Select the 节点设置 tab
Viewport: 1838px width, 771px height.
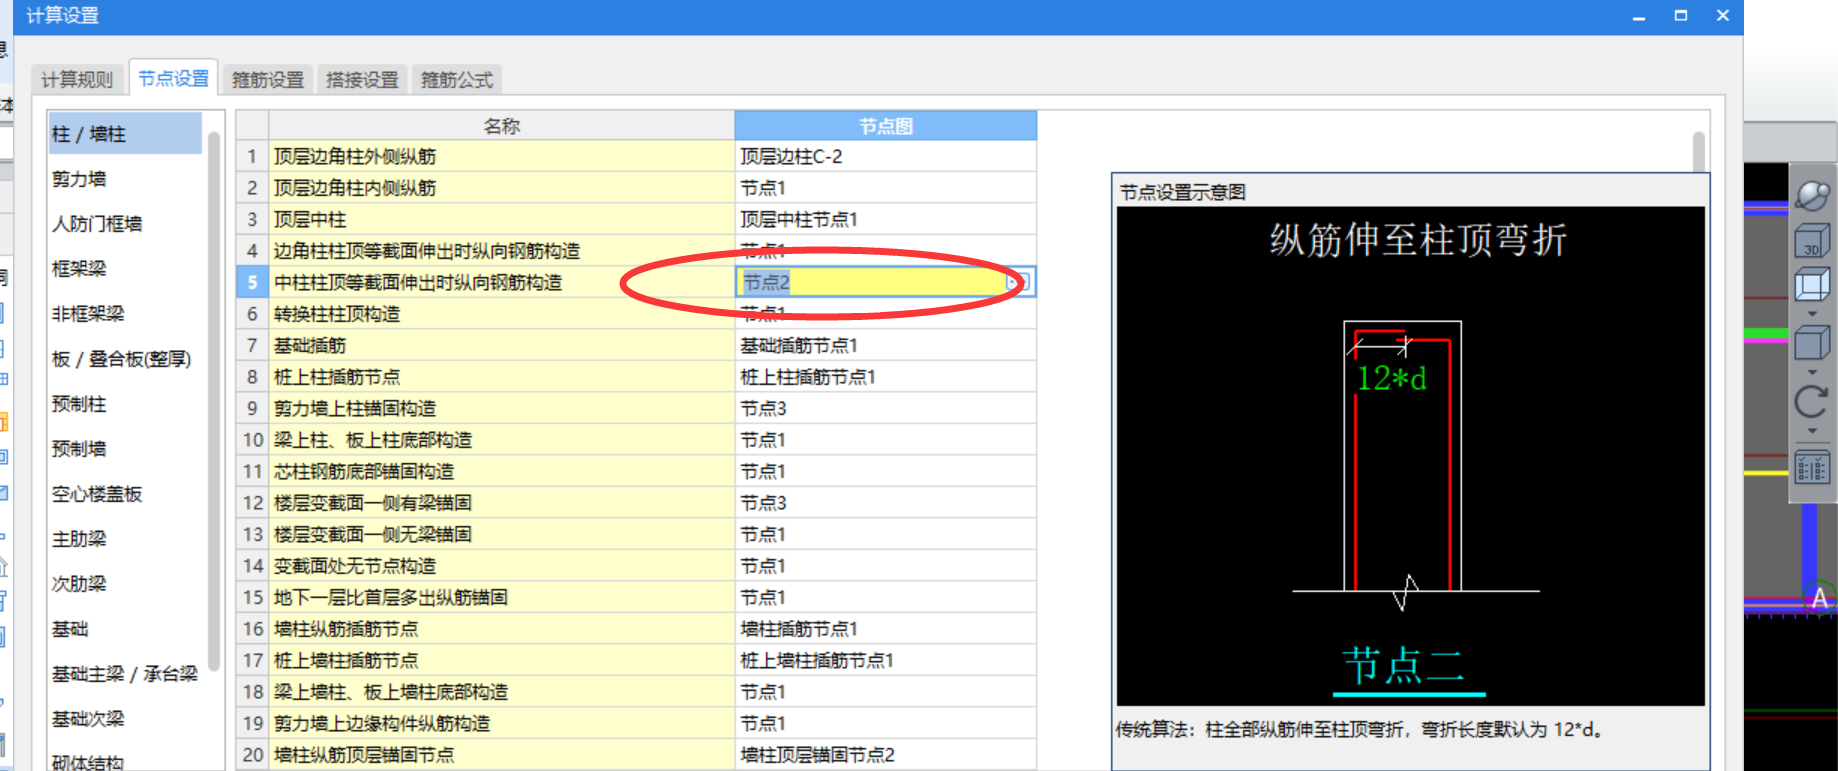pos(173,78)
